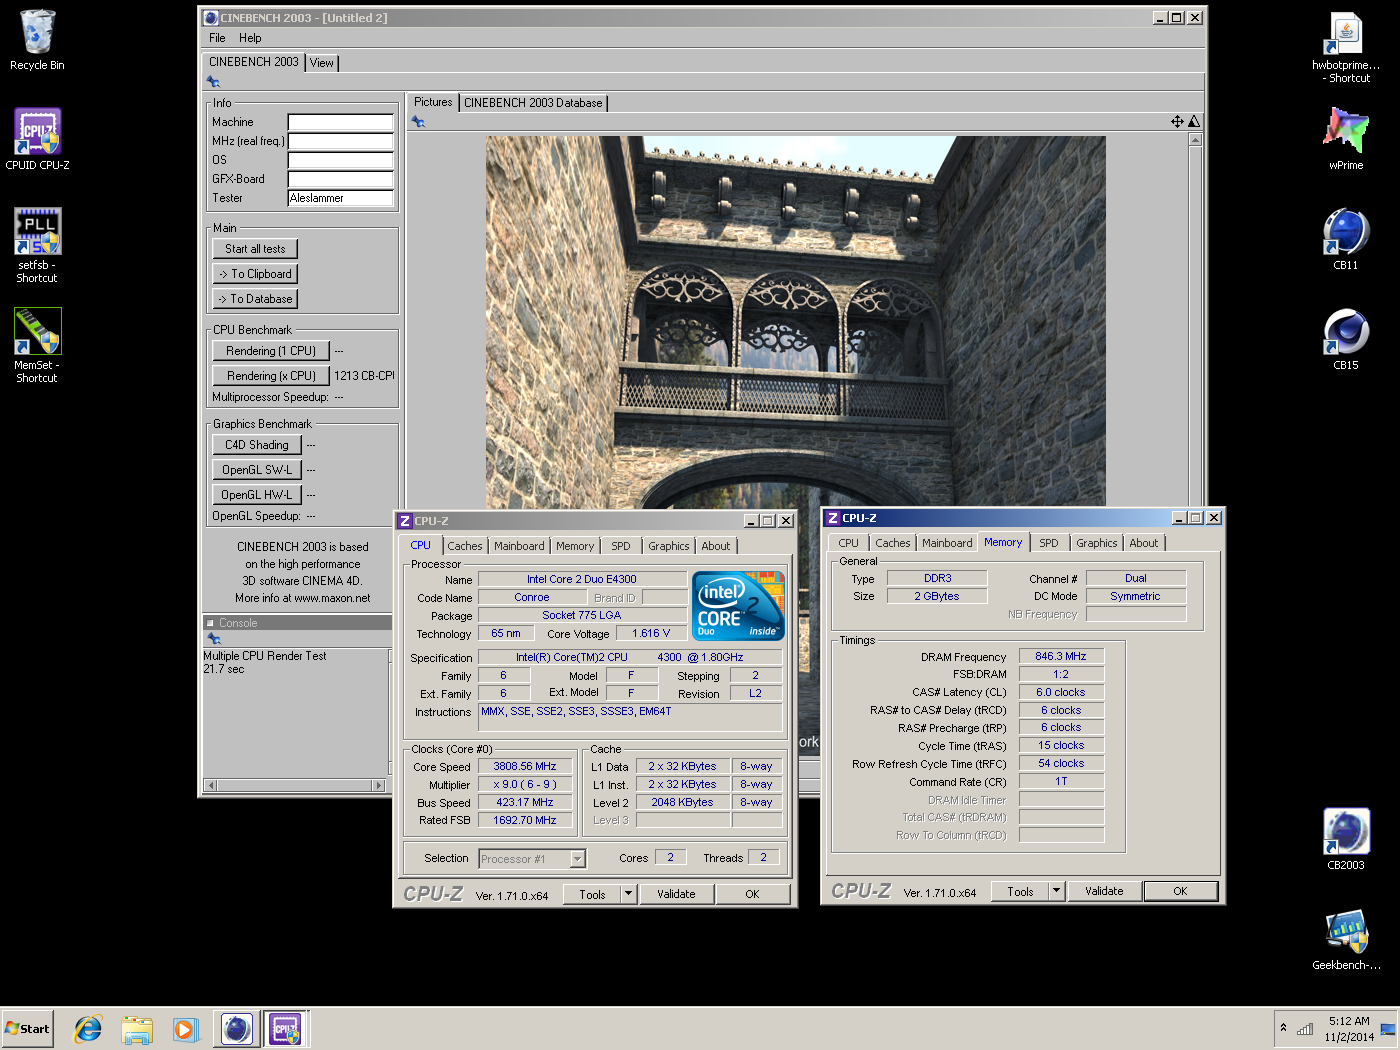Open the Recycle Bin desktop icon
The image size is (1400, 1050).
[37, 40]
